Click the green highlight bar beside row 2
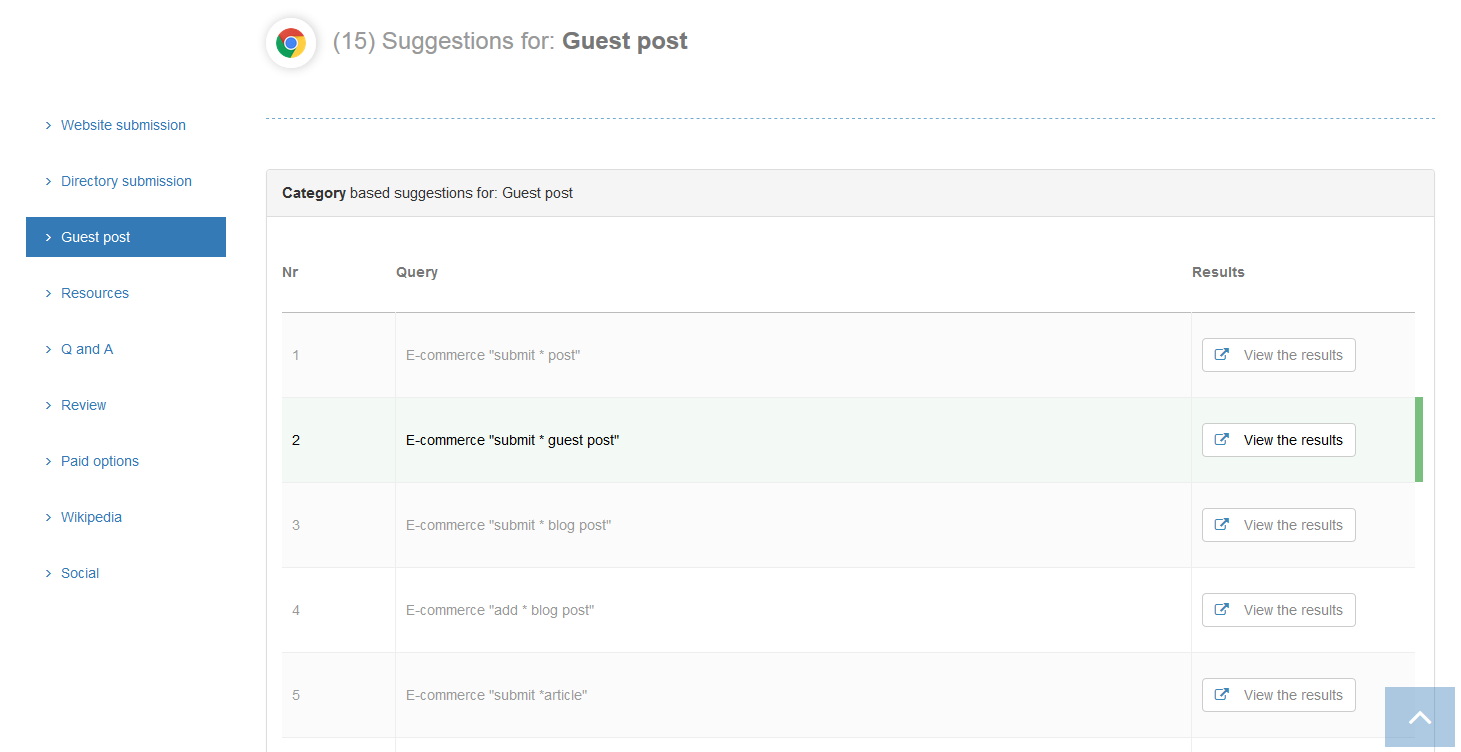Screen dimensions: 1461x752 pyautogui.click(x=1419, y=440)
